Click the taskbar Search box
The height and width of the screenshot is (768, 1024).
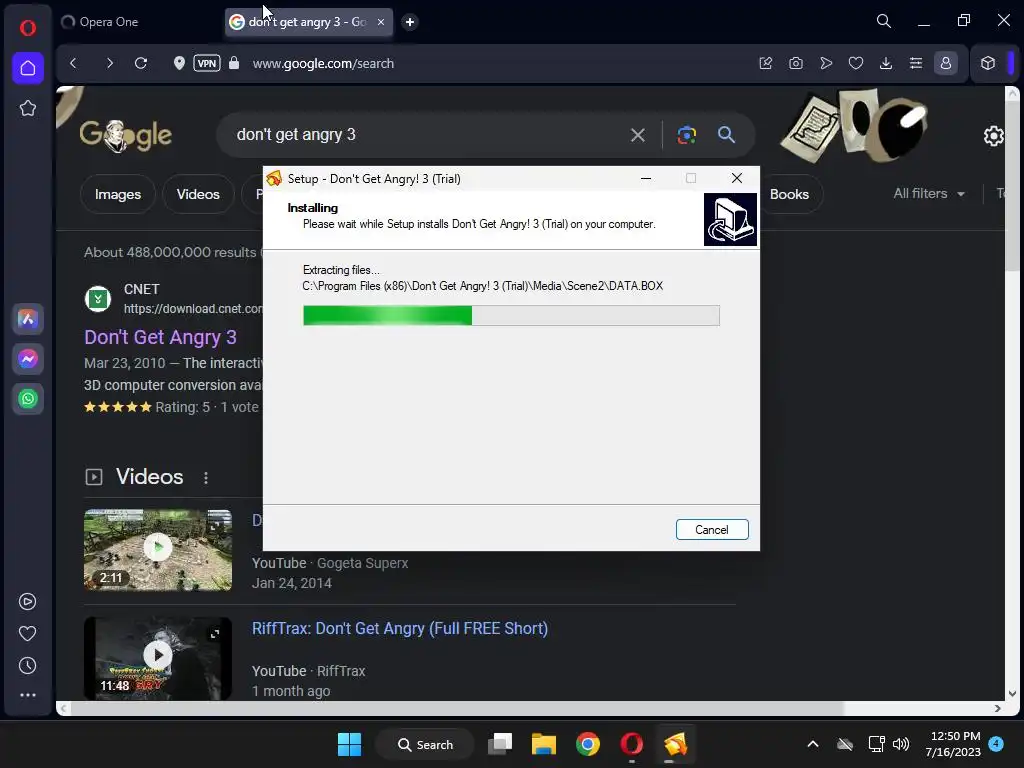tap(425, 744)
